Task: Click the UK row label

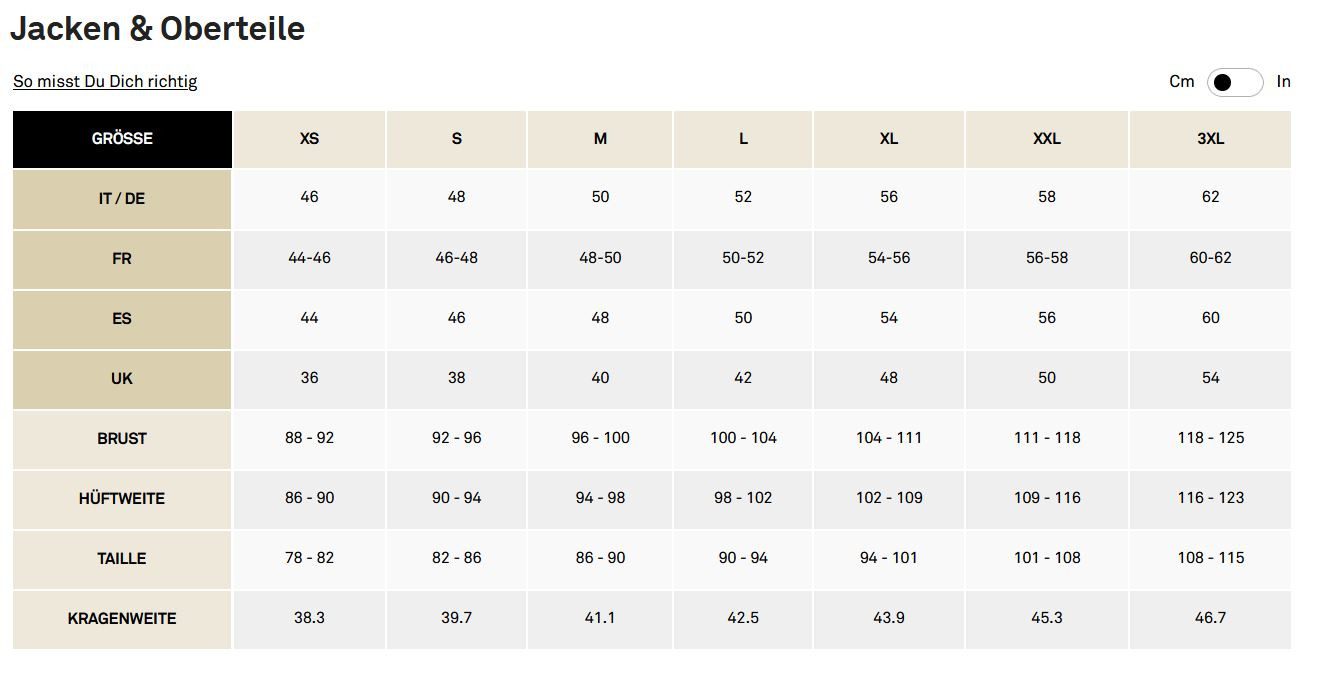Action: (x=122, y=379)
